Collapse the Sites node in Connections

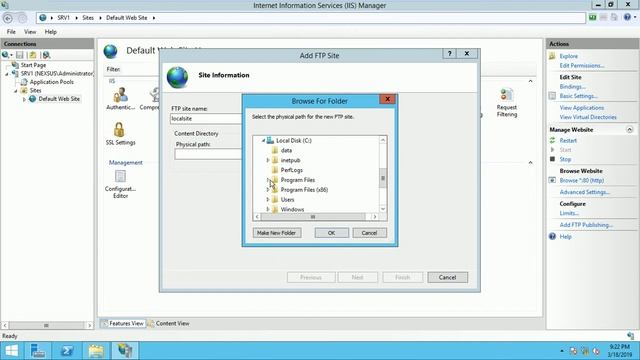tap(16, 91)
